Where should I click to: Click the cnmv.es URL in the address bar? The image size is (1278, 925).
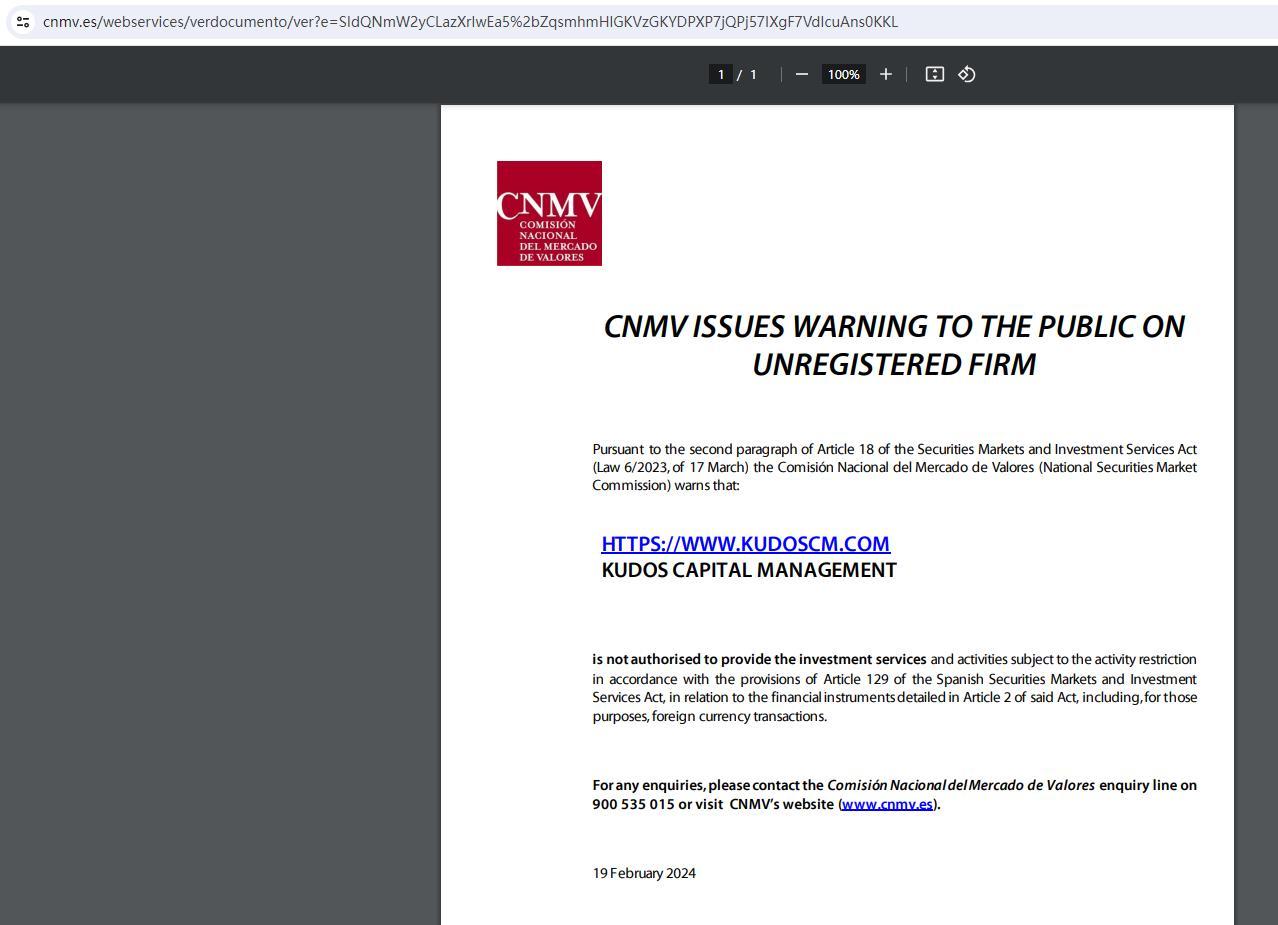click(470, 21)
